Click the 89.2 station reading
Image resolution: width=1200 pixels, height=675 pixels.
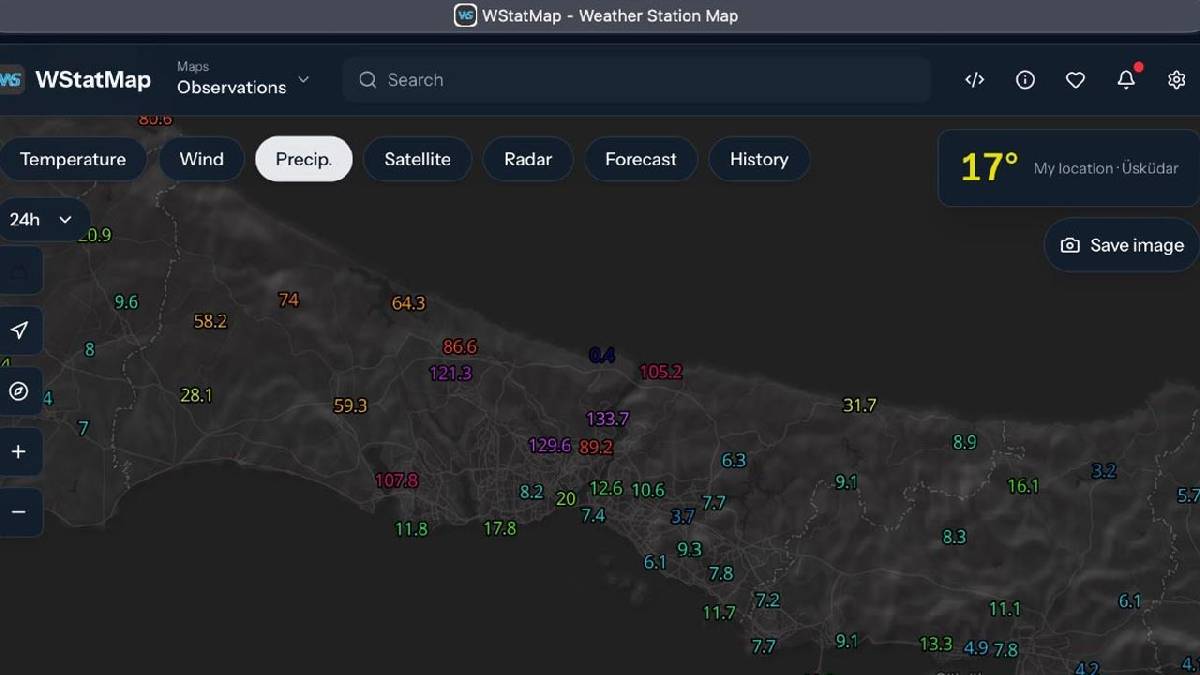(x=595, y=447)
